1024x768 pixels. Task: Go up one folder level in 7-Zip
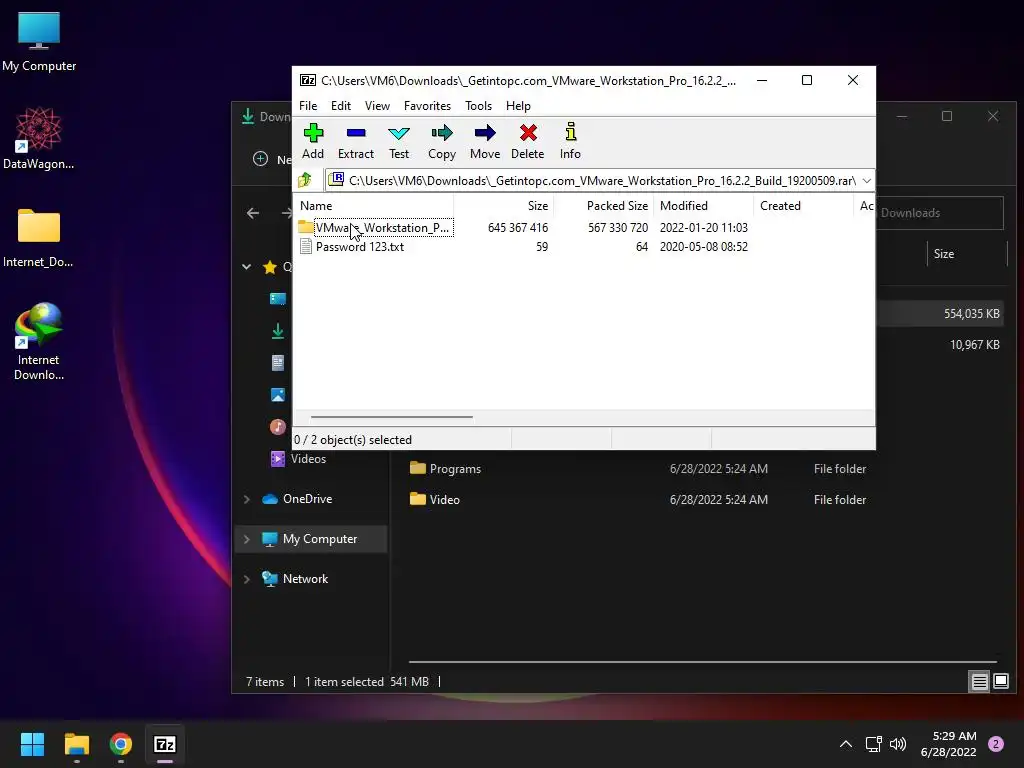coord(305,180)
